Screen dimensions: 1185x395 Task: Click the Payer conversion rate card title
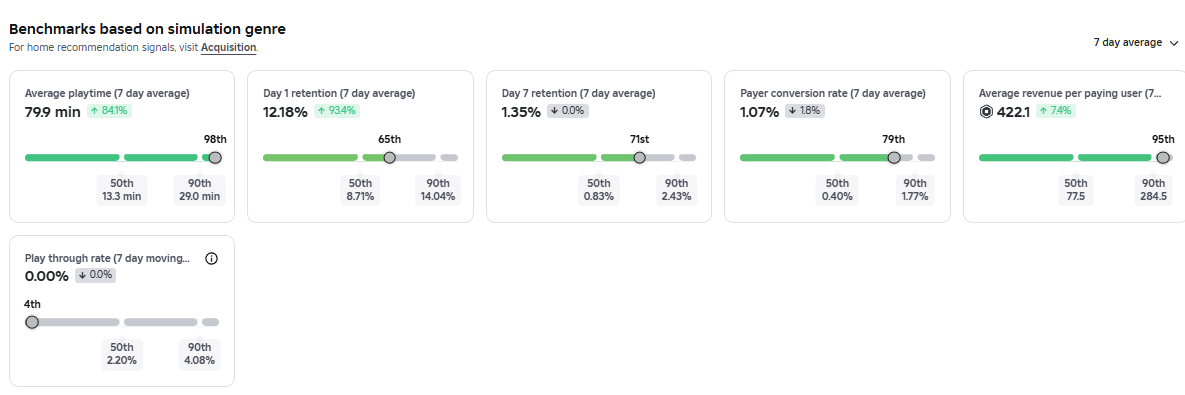pyautogui.click(x=833, y=94)
